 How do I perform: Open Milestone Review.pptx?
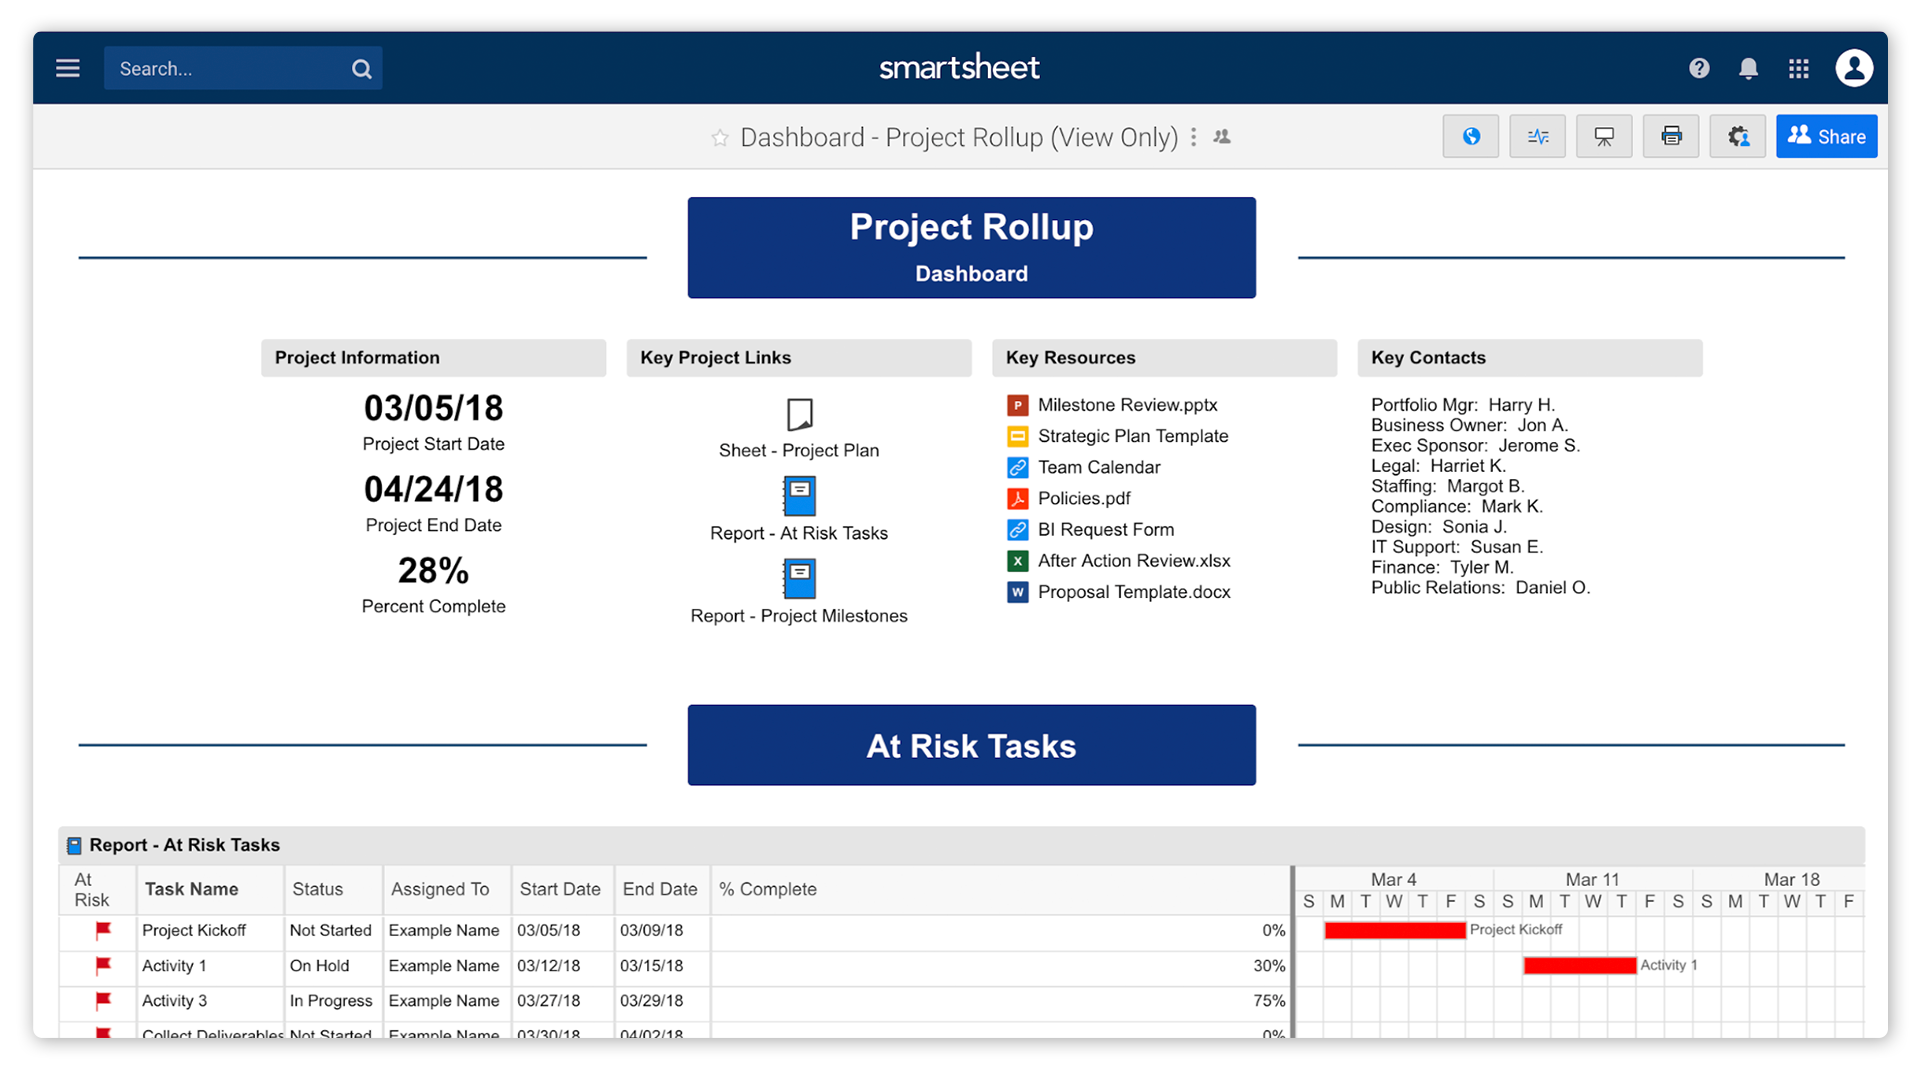[x=1127, y=405]
